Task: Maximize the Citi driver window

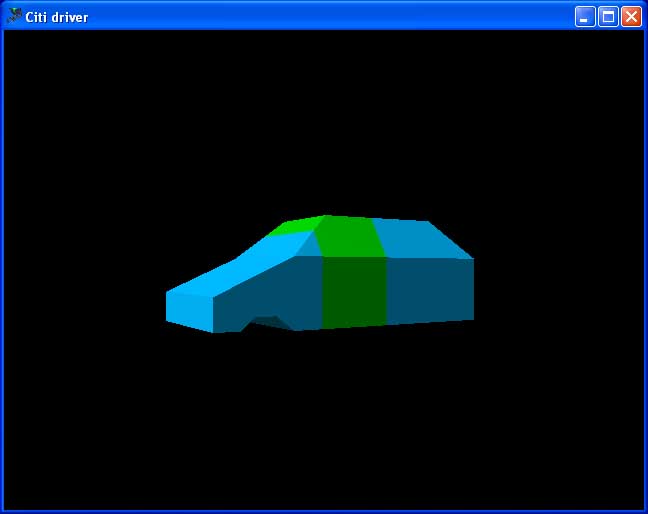Action: [x=608, y=16]
